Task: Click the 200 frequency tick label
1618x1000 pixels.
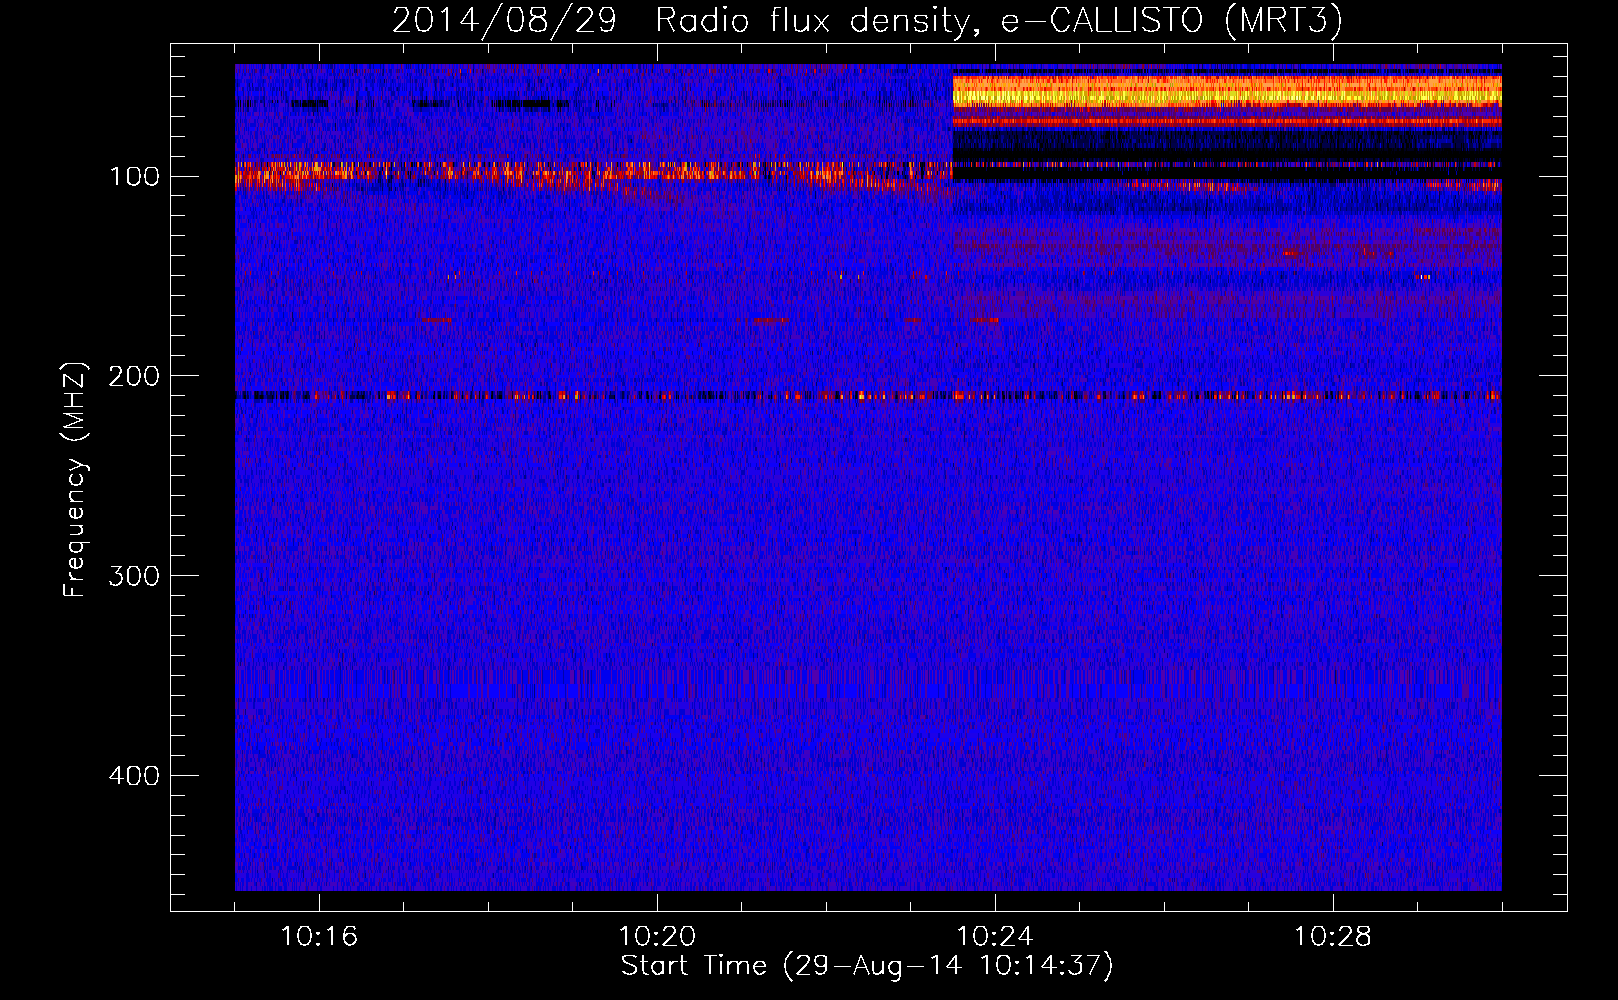Action: [134, 376]
